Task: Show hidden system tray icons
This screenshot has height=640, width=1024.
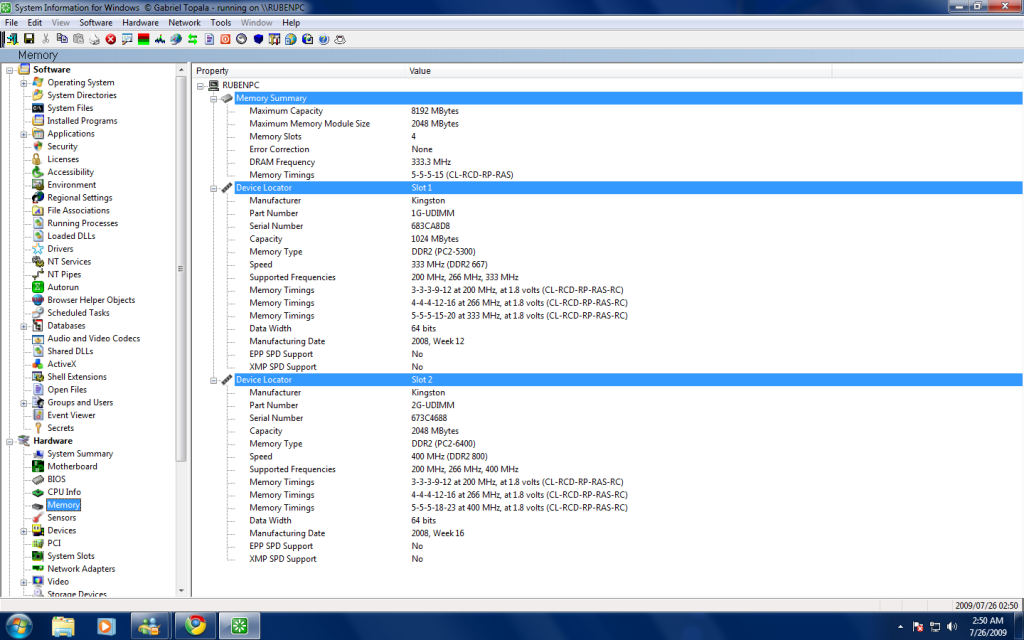Action: pos(901,627)
